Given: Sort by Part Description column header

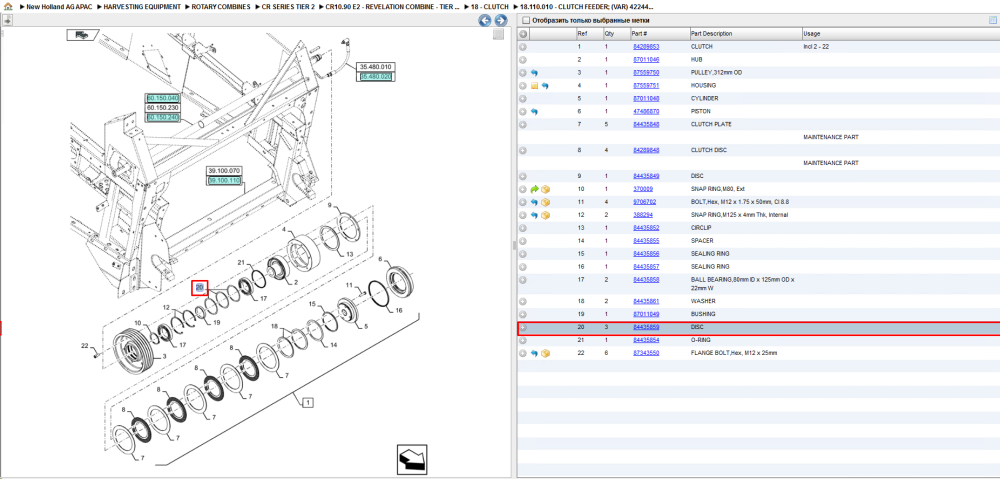Looking at the screenshot, I should 746,34.
